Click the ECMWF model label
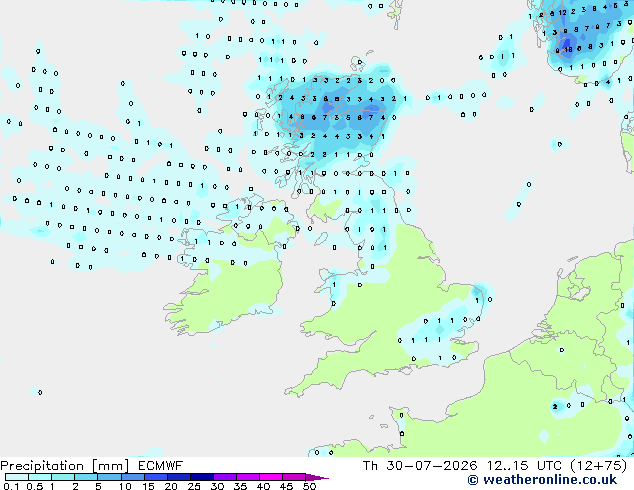Screen dimensions: 634x490 [161, 466]
